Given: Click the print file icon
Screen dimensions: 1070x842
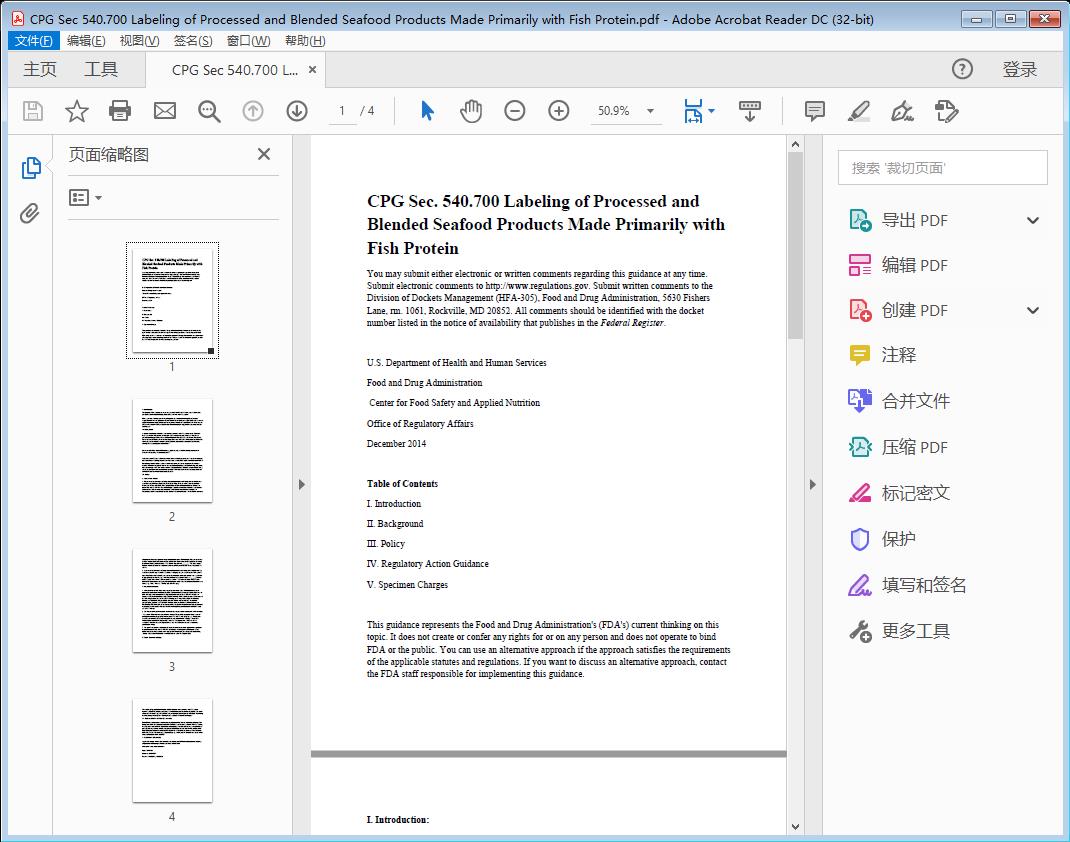Looking at the screenshot, I should point(120,111).
